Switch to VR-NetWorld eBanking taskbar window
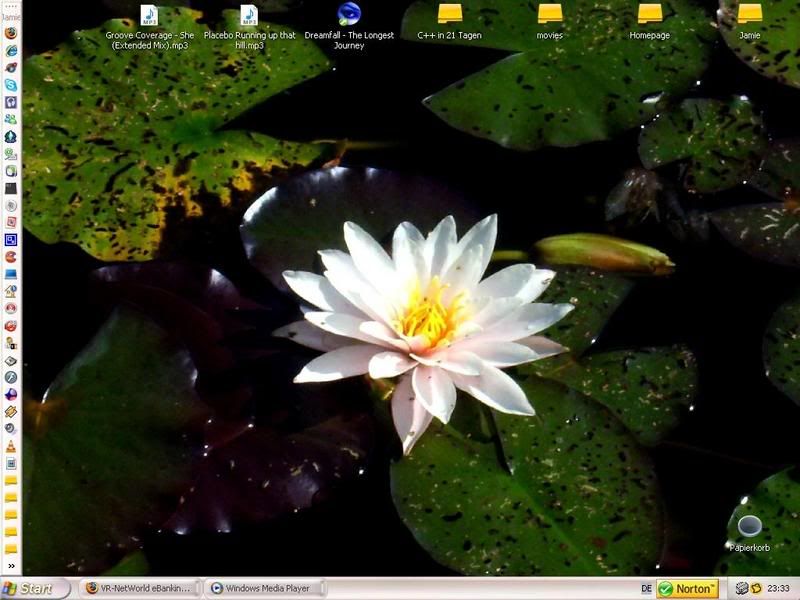The width and height of the screenshot is (800, 600). (x=138, y=589)
